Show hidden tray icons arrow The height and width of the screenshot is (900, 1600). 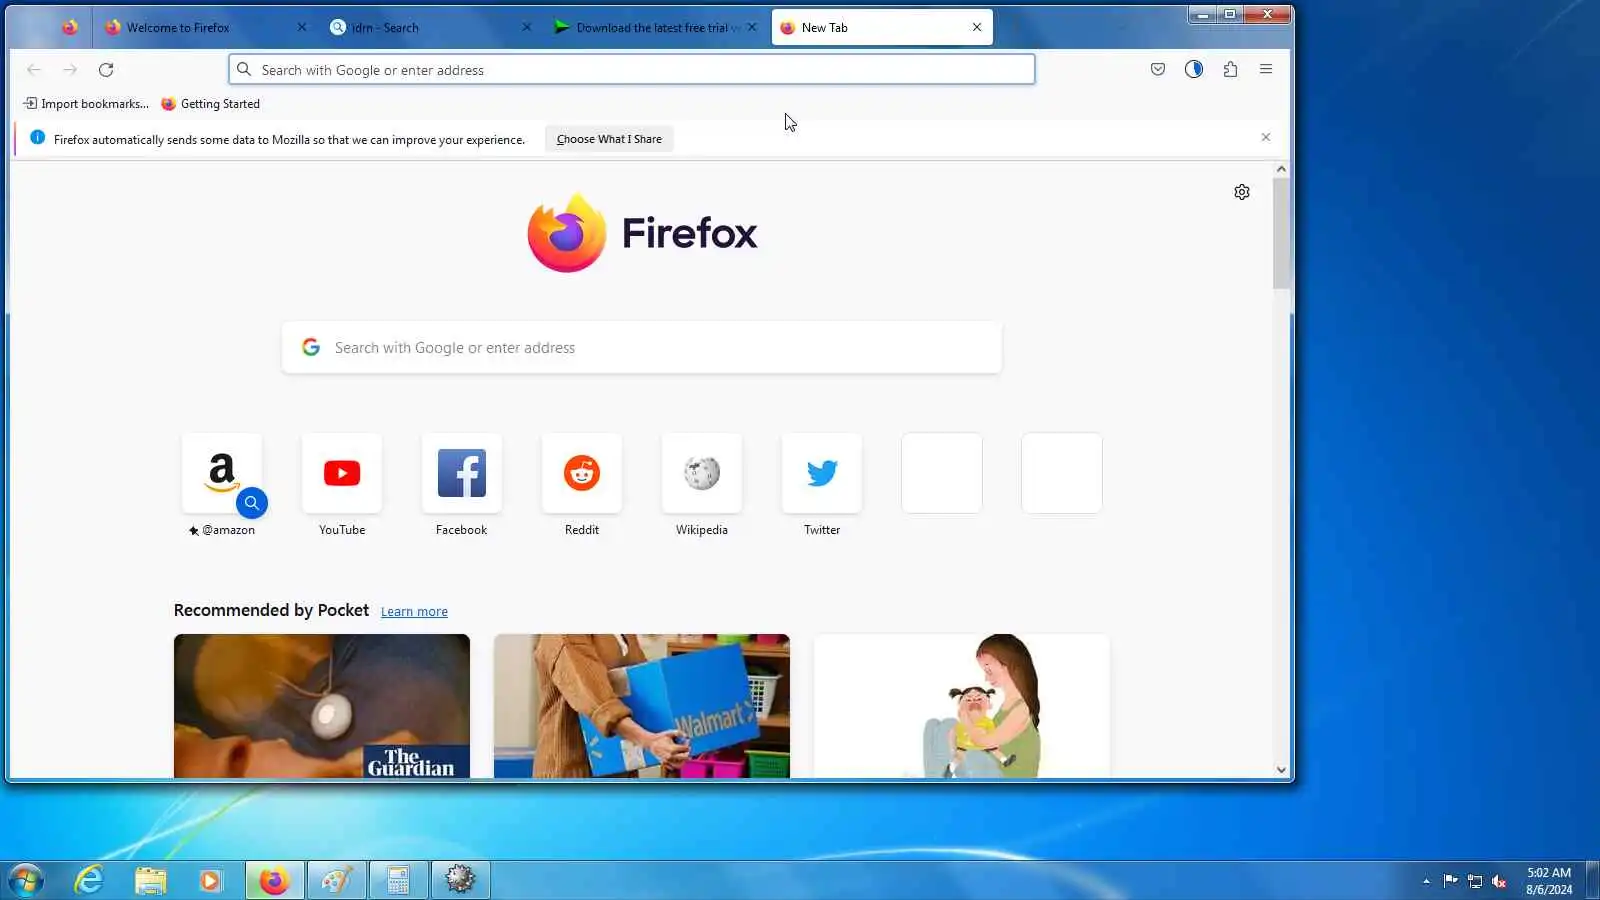[1426, 881]
